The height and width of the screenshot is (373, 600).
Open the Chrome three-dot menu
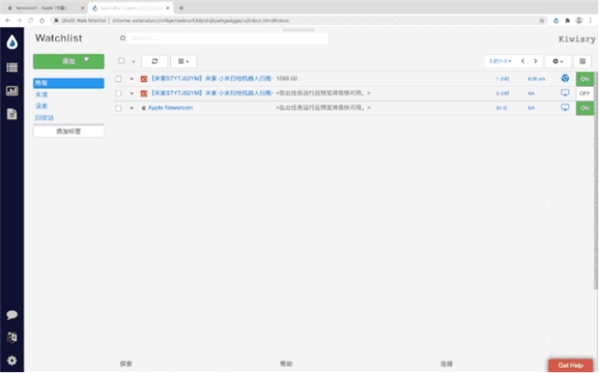click(x=590, y=20)
